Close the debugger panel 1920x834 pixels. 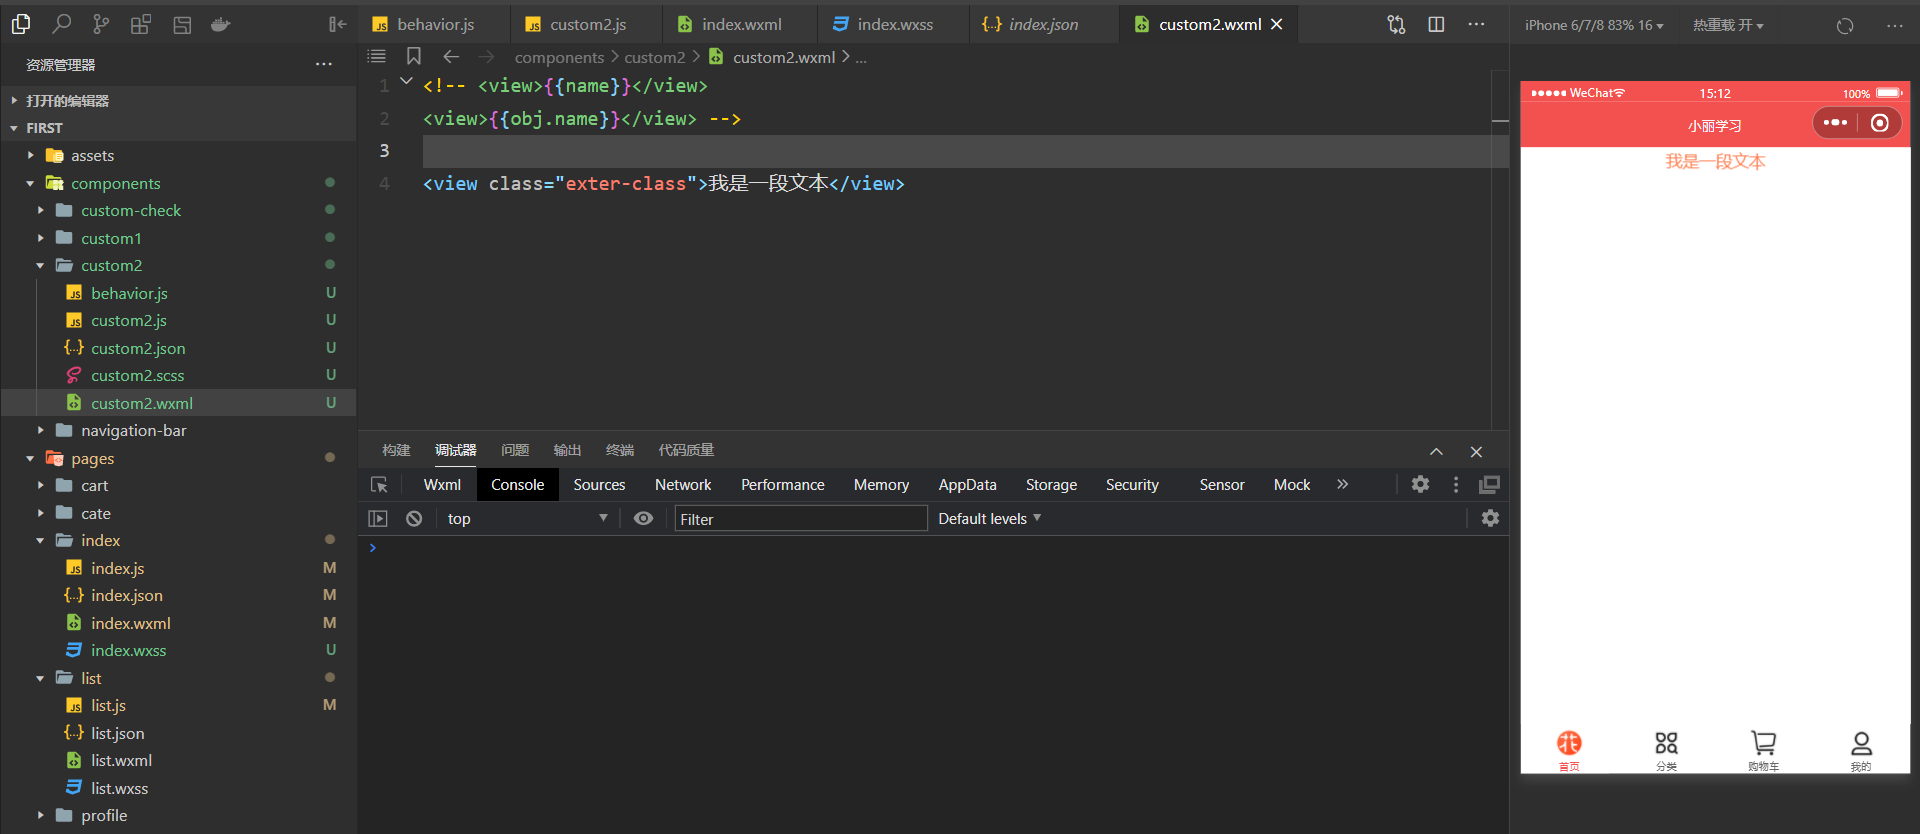click(x=1476, y=452)
